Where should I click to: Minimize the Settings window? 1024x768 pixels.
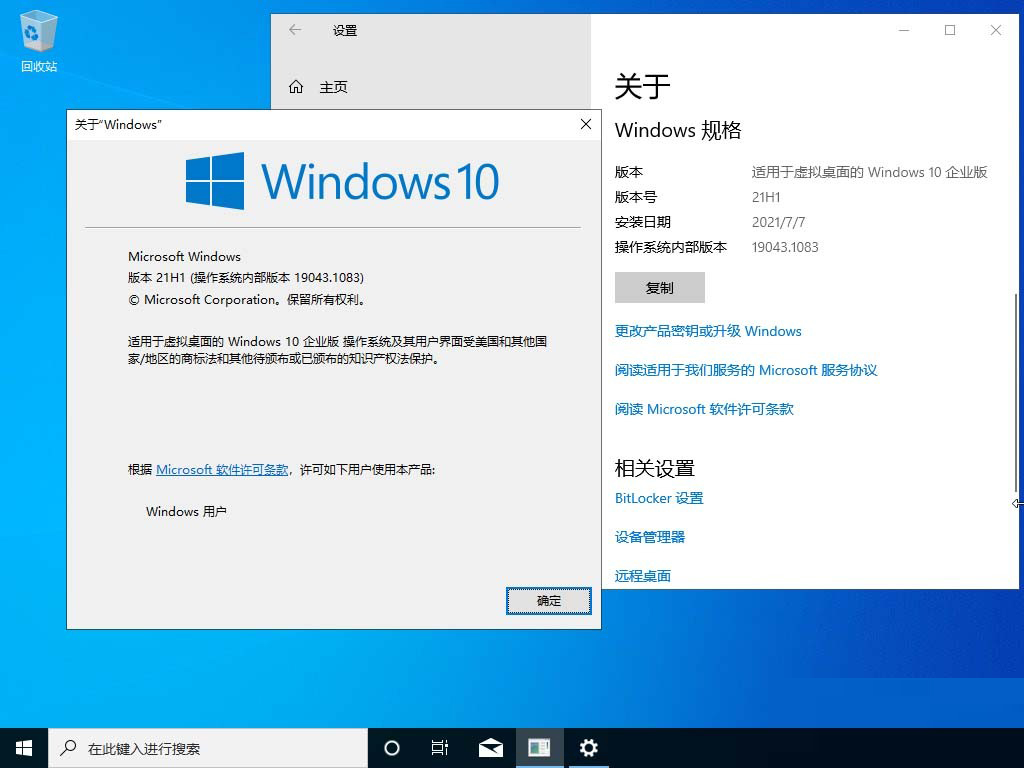tap(904, 30)
